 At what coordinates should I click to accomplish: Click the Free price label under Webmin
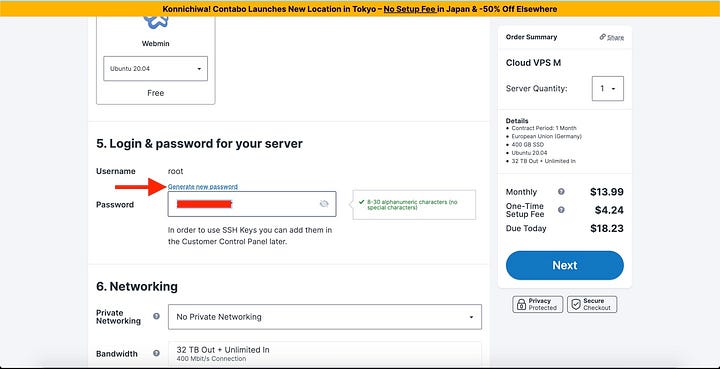click(x=156, y=93)
